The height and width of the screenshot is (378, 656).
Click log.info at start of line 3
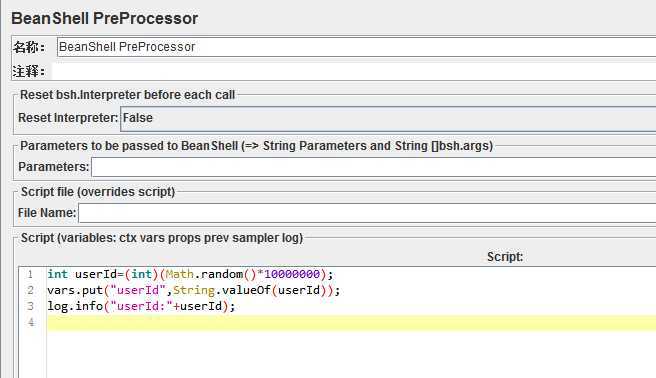click(x=75, y=306)
